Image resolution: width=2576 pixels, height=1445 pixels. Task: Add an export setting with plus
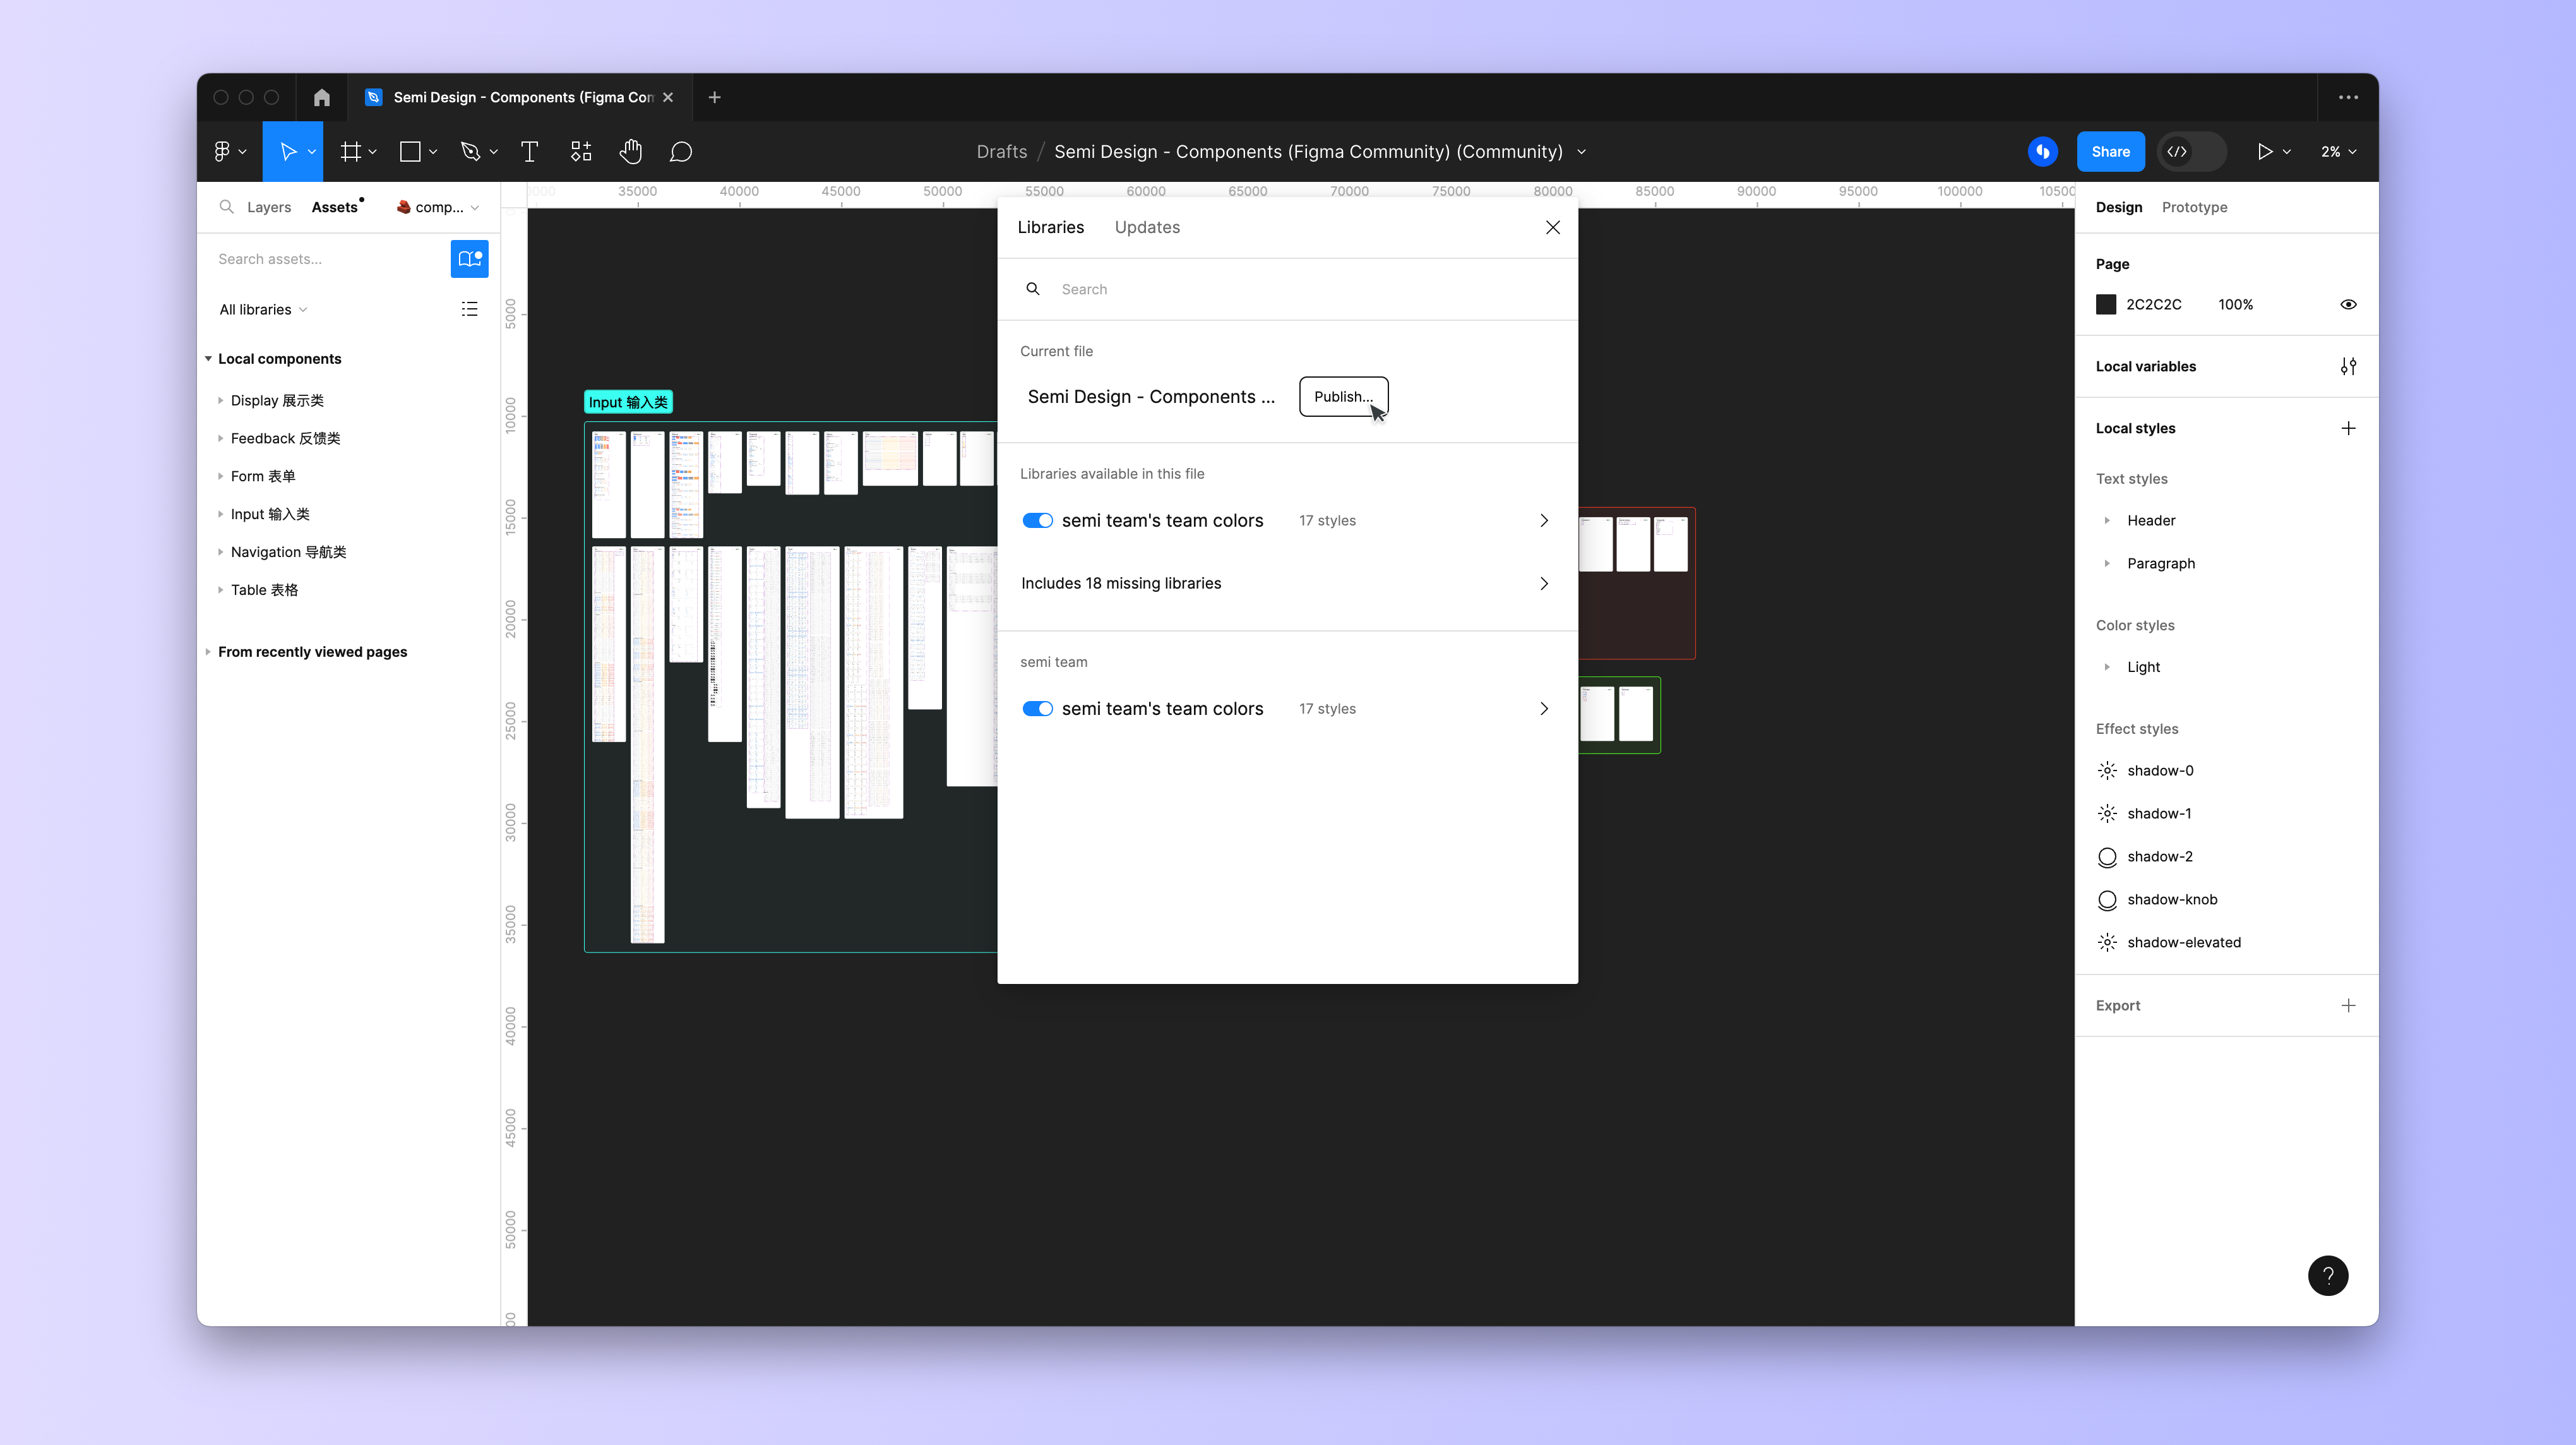pyautogui.click(x=2348, y=1005)
